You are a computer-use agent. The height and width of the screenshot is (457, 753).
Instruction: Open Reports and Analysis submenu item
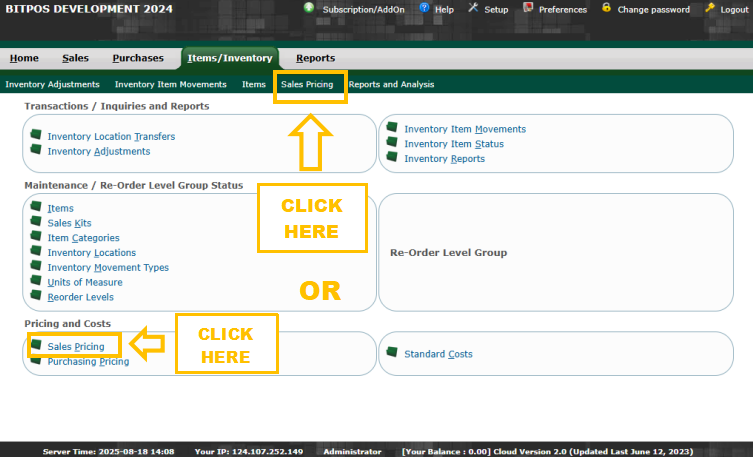(x=391, y=84)
